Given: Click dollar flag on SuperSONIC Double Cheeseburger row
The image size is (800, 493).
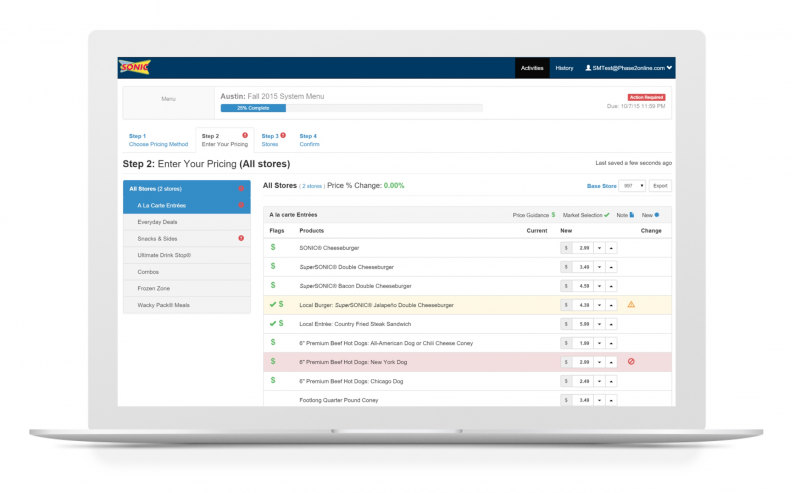Looking at the screenshot, I should click(x=273, y=266).
